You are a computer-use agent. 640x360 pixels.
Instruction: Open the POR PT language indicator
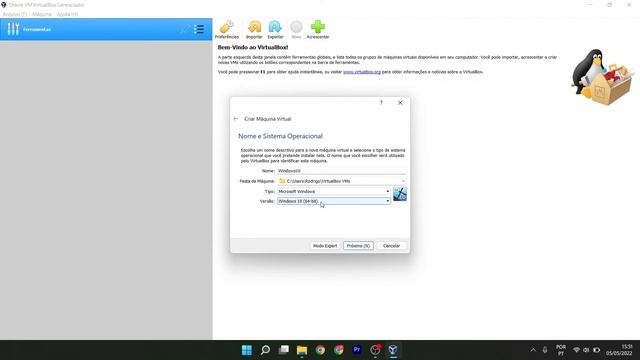[x=561, y=350]
